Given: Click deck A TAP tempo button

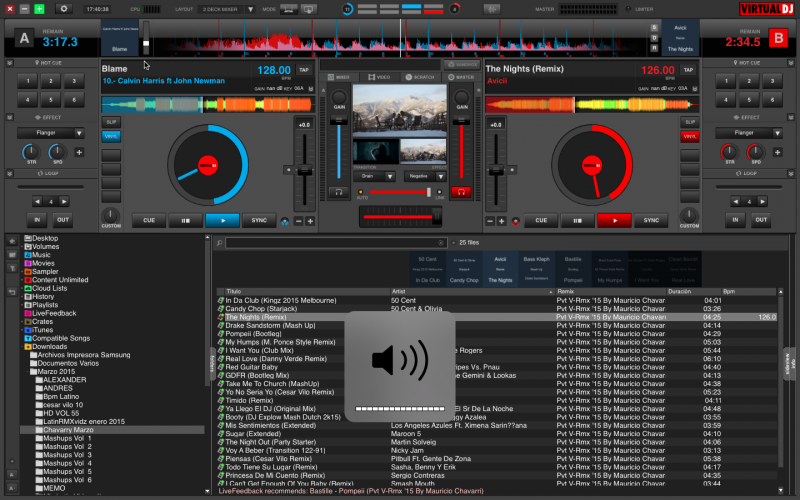Looking at the screenshot, I should click(x=304, y=70).
